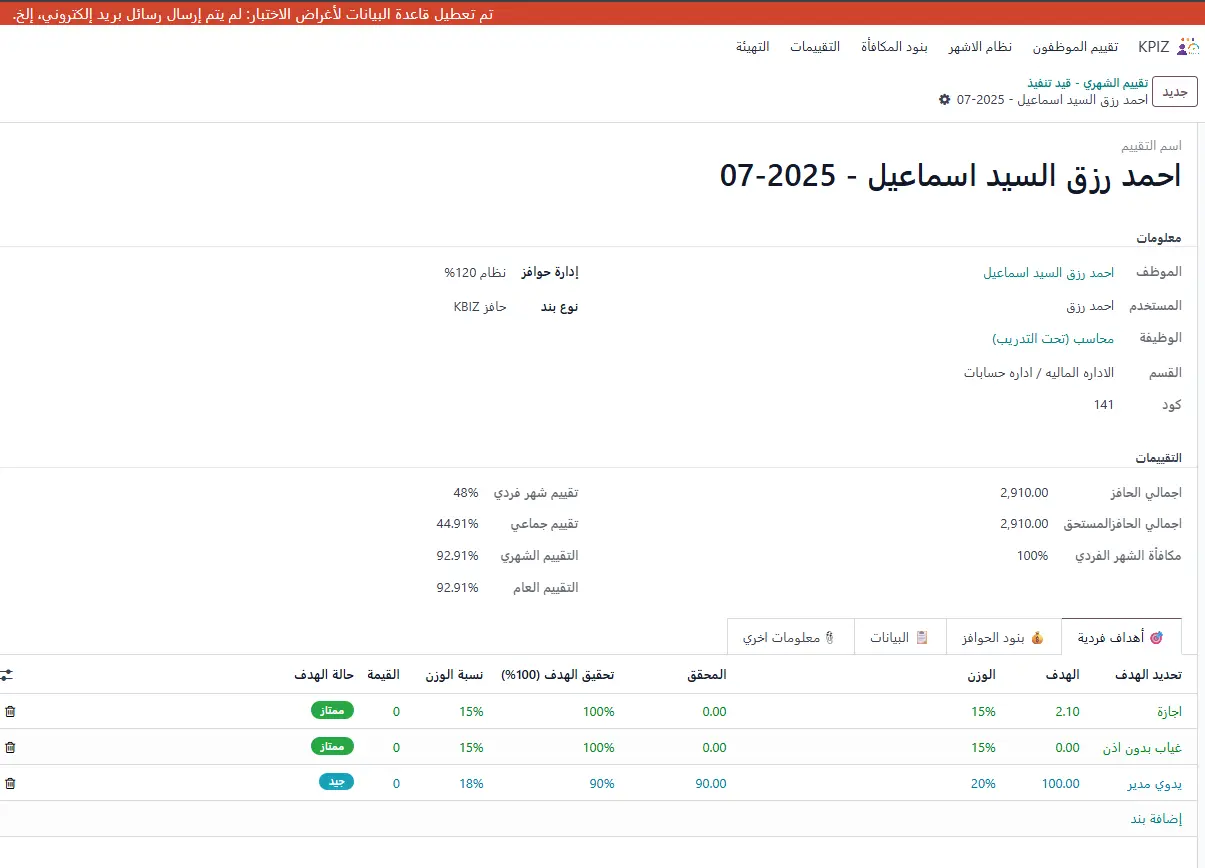Click the green ممتاز badge in اجازة row

point(332,711)
